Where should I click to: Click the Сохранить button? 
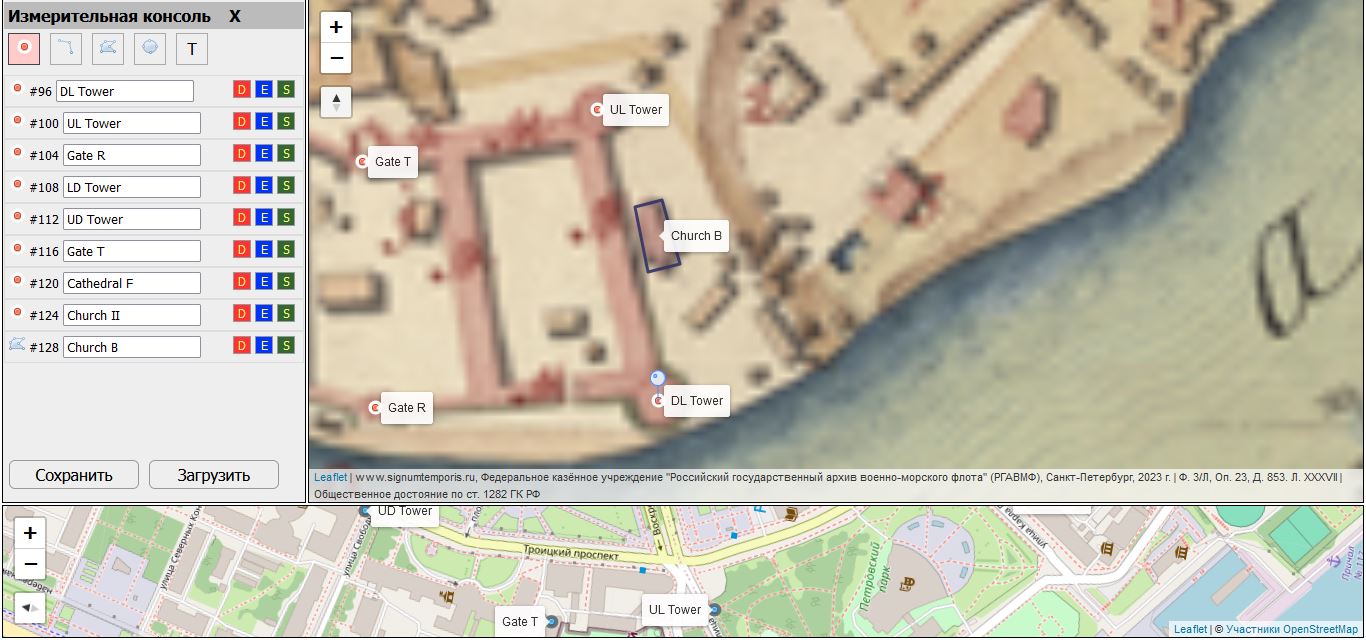point(74,475)
